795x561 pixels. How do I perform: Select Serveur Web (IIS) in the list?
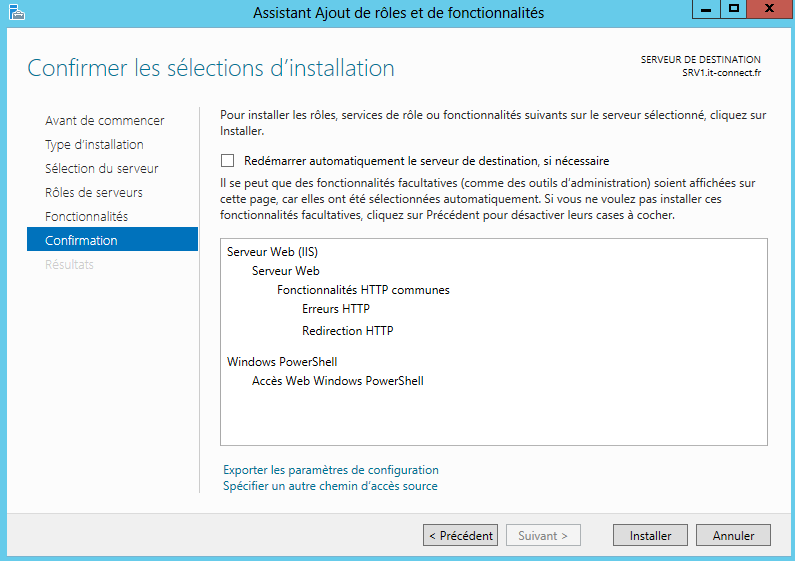[x=272, y=252]
